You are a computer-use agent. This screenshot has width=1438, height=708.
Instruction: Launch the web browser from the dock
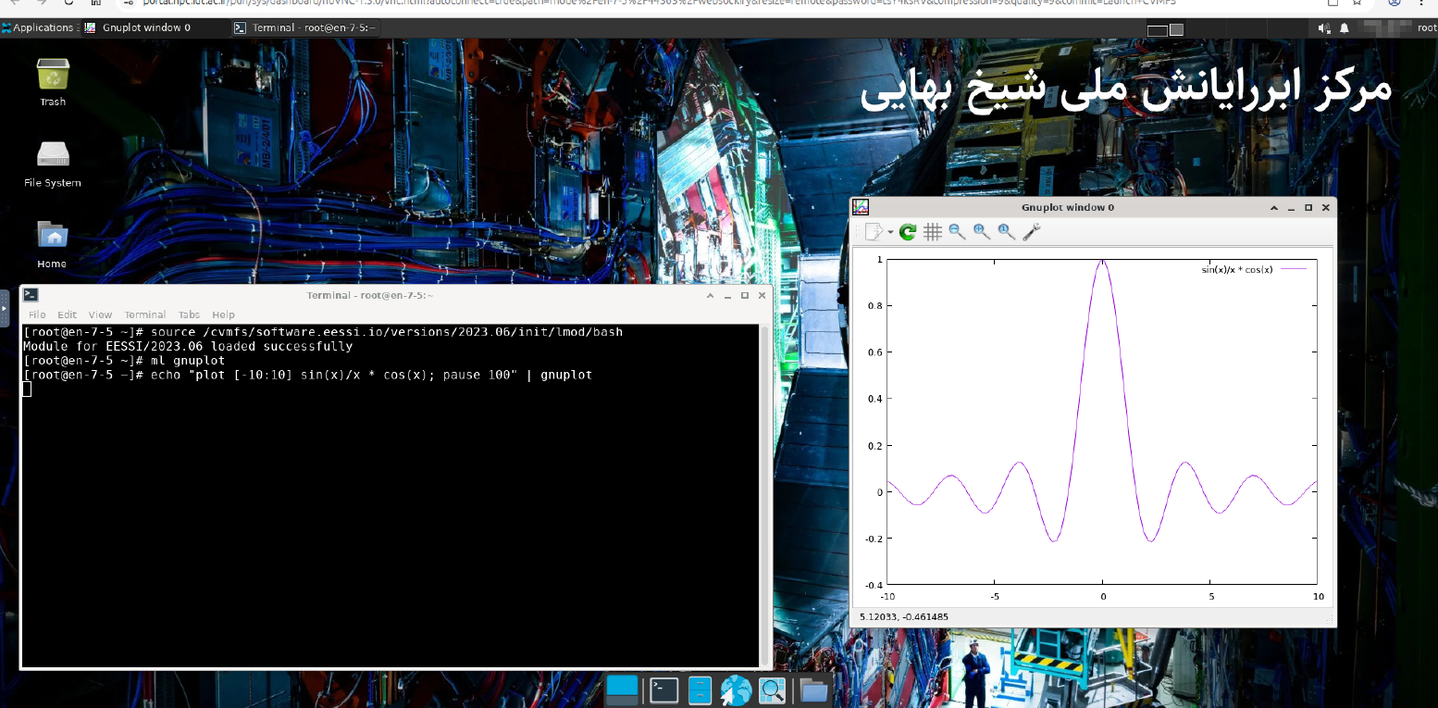click(735, 690)
